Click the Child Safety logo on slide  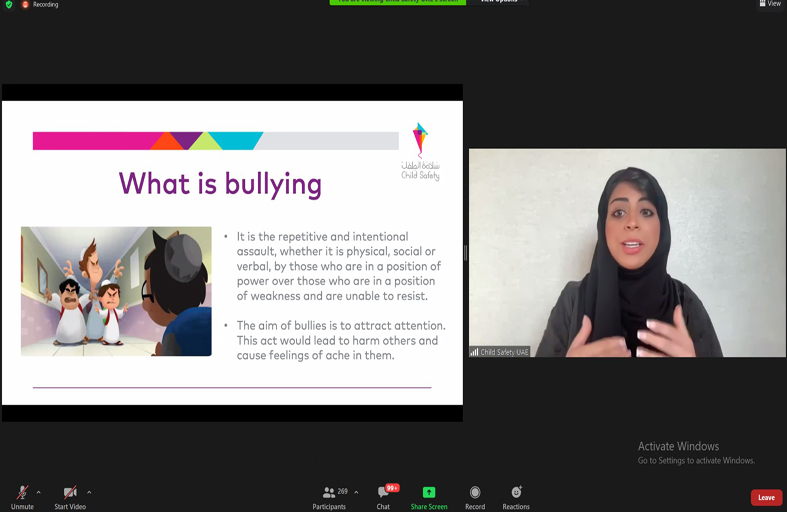(x=421, y=152)
